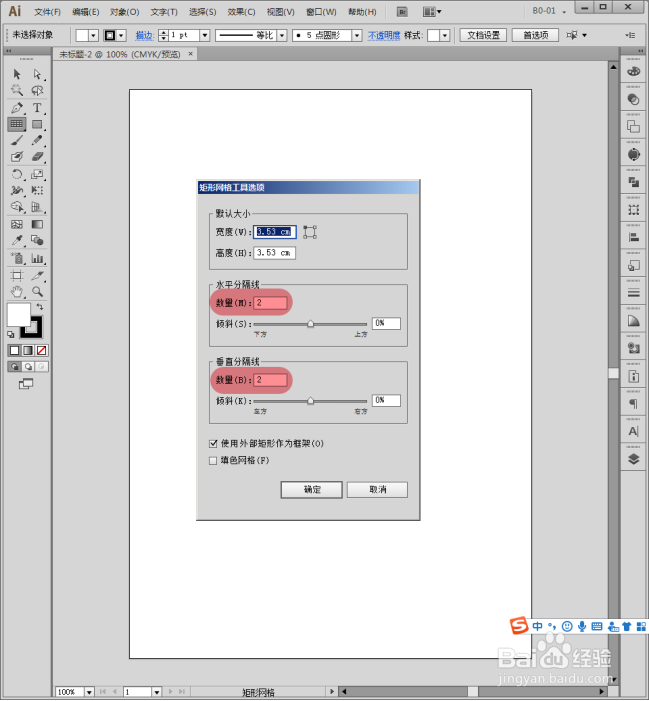The height and width of the screenshot is (701, 649).
Task: Select the Column Graph tool
Action: pyautogui.click(x=37, y=258)
